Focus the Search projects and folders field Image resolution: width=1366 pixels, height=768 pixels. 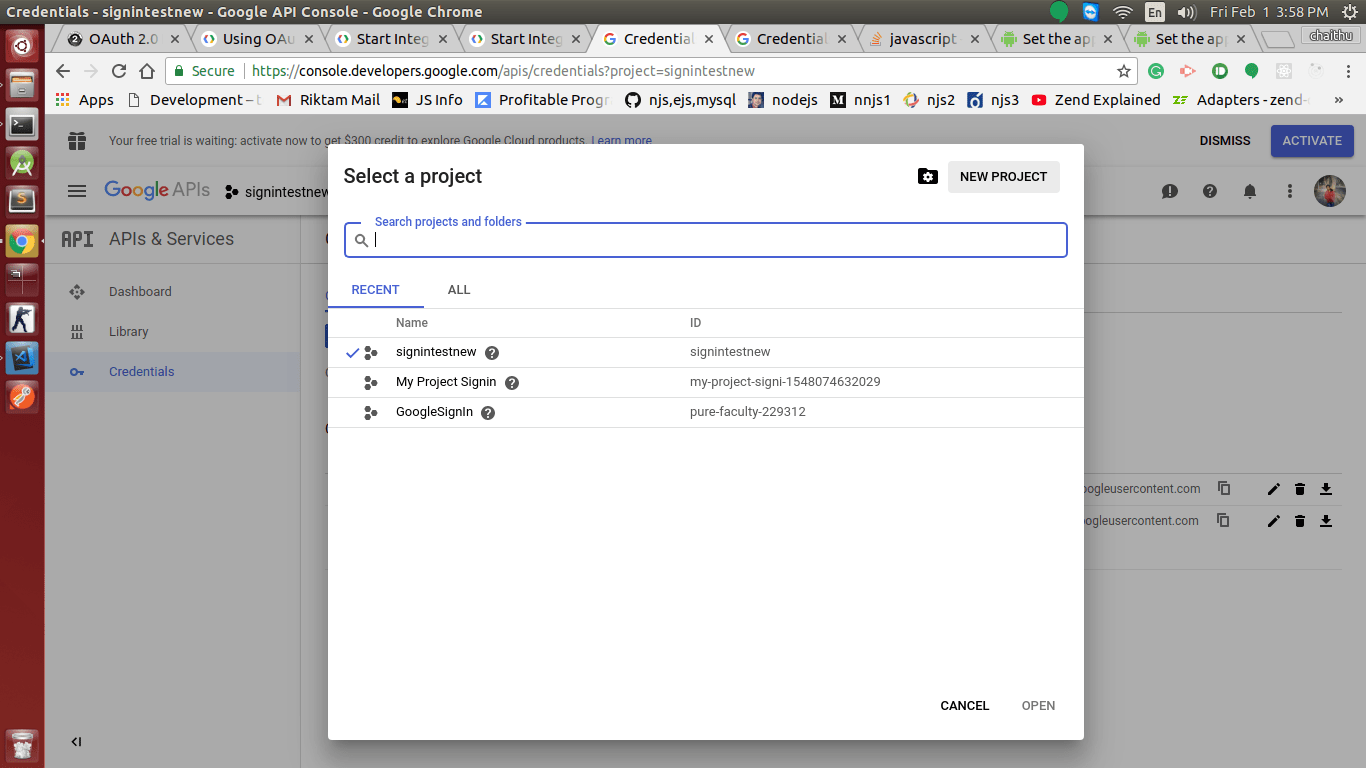point(706,240)
